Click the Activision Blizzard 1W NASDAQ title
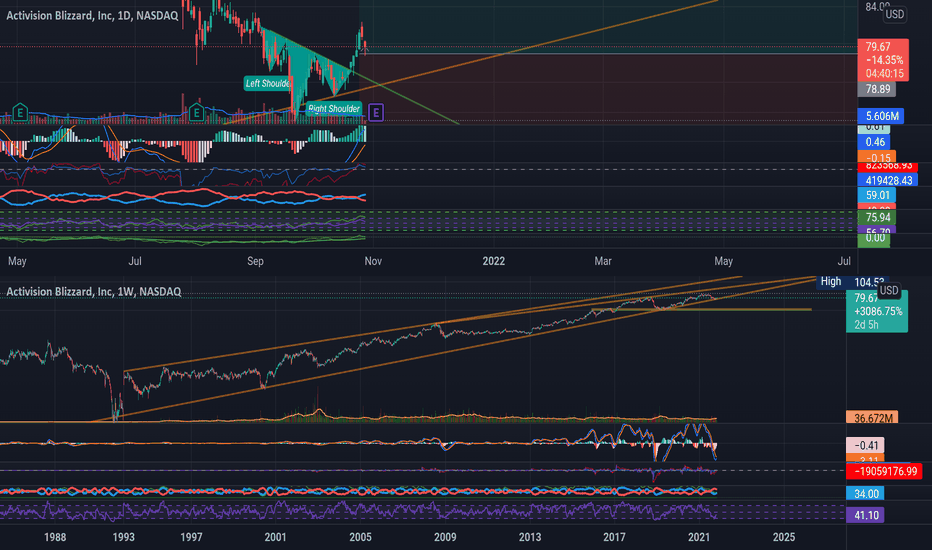The image size is (932, 550). point(93,291)
